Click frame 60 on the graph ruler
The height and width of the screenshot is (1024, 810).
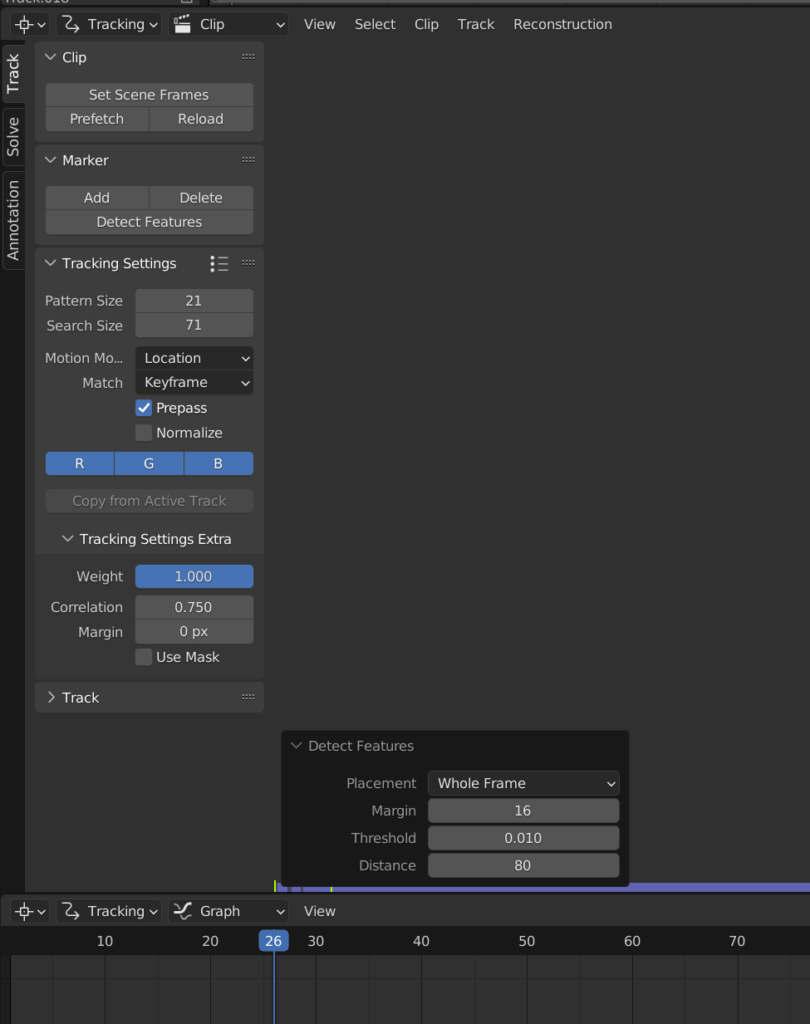click(x=632, y=941)
